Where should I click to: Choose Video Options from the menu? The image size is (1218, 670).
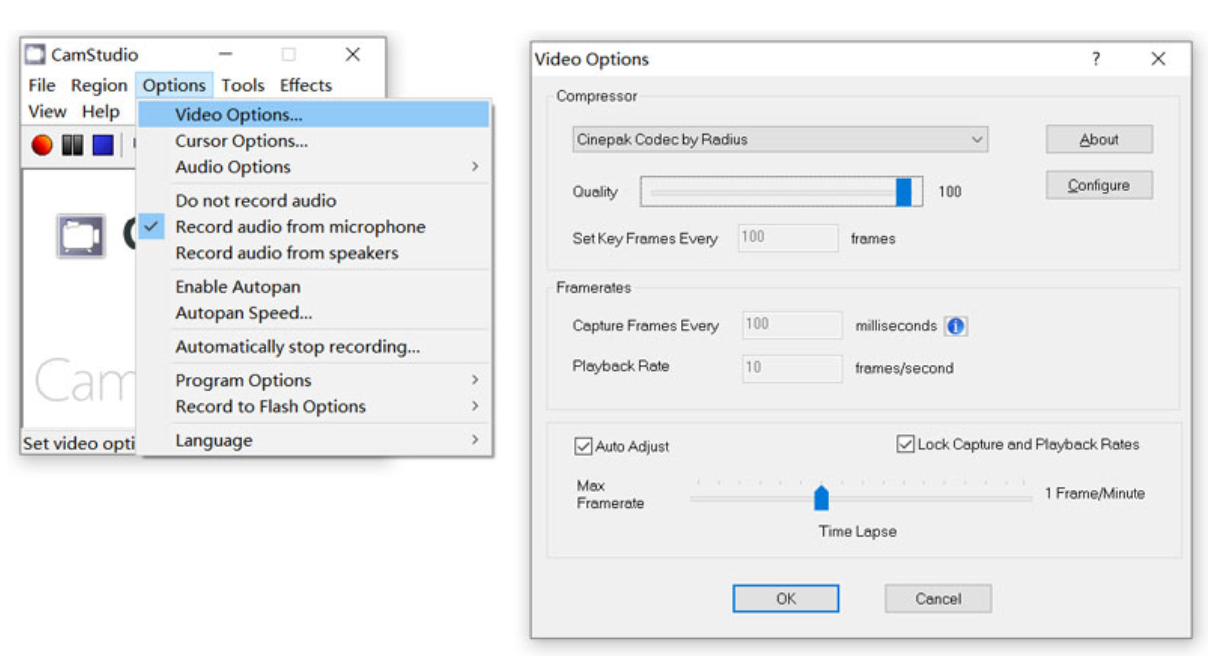coord(238,115)
